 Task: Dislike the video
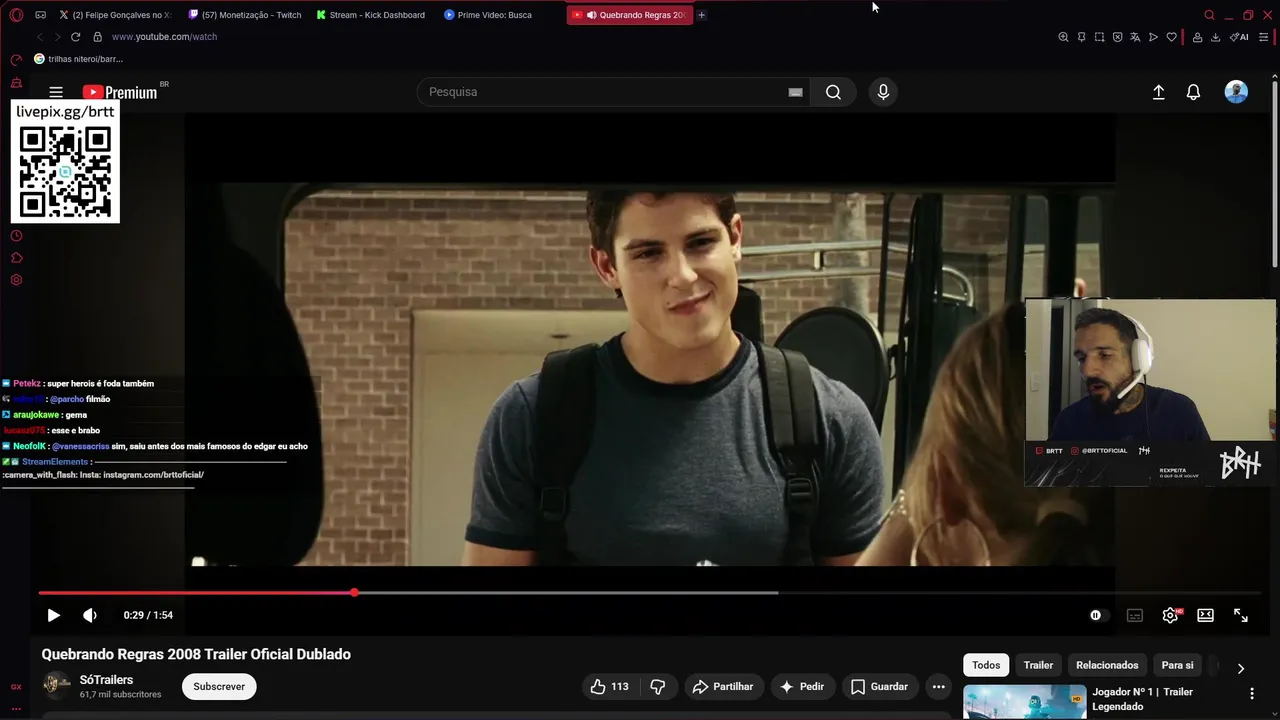pos(657,686)
